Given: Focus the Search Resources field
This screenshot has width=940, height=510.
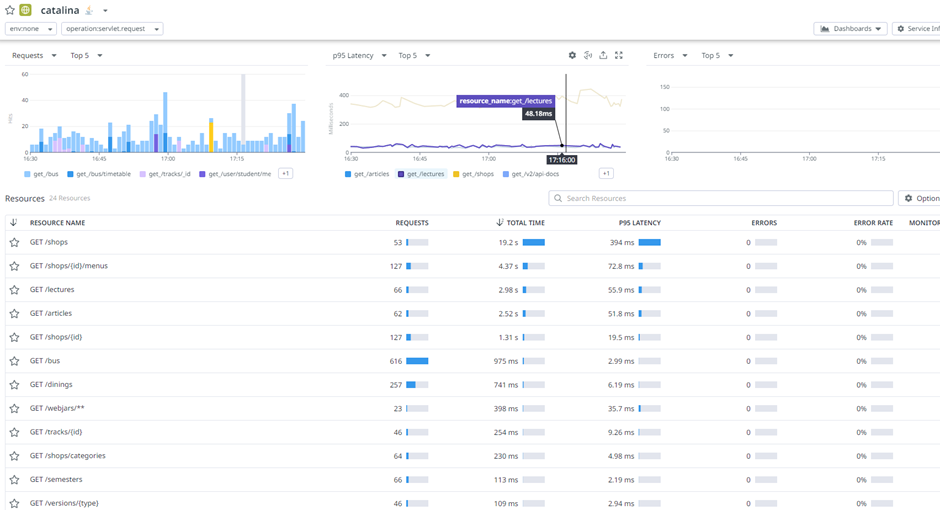Looking at the screenshot, I should [721, 198].
